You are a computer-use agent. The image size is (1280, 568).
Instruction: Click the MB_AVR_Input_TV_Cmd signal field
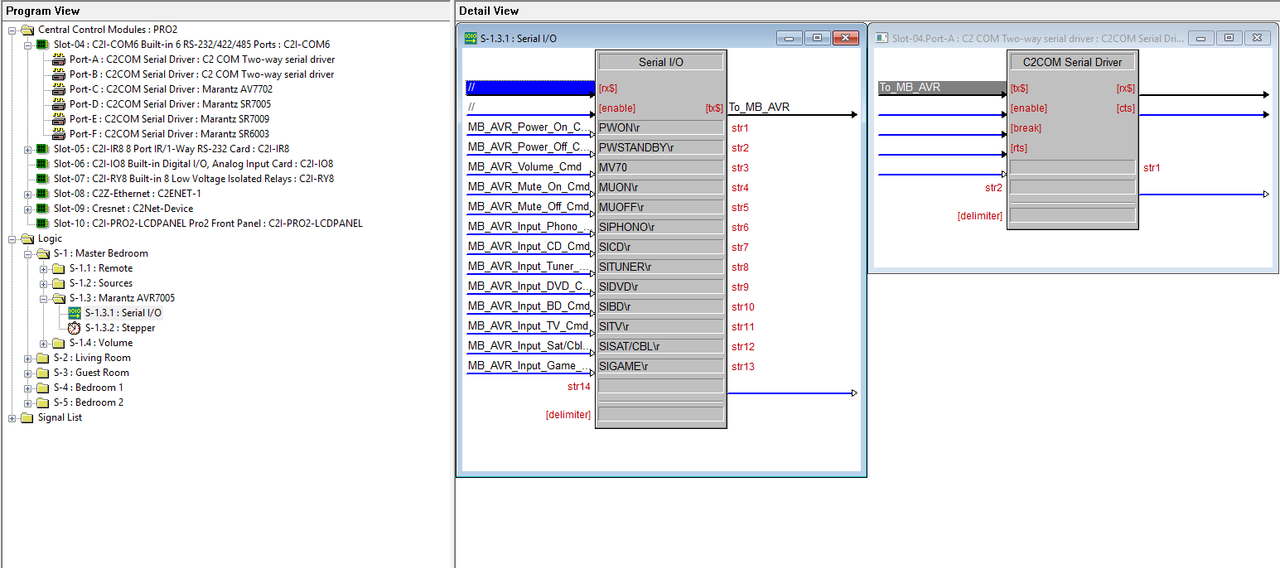[x=530, y=326]
